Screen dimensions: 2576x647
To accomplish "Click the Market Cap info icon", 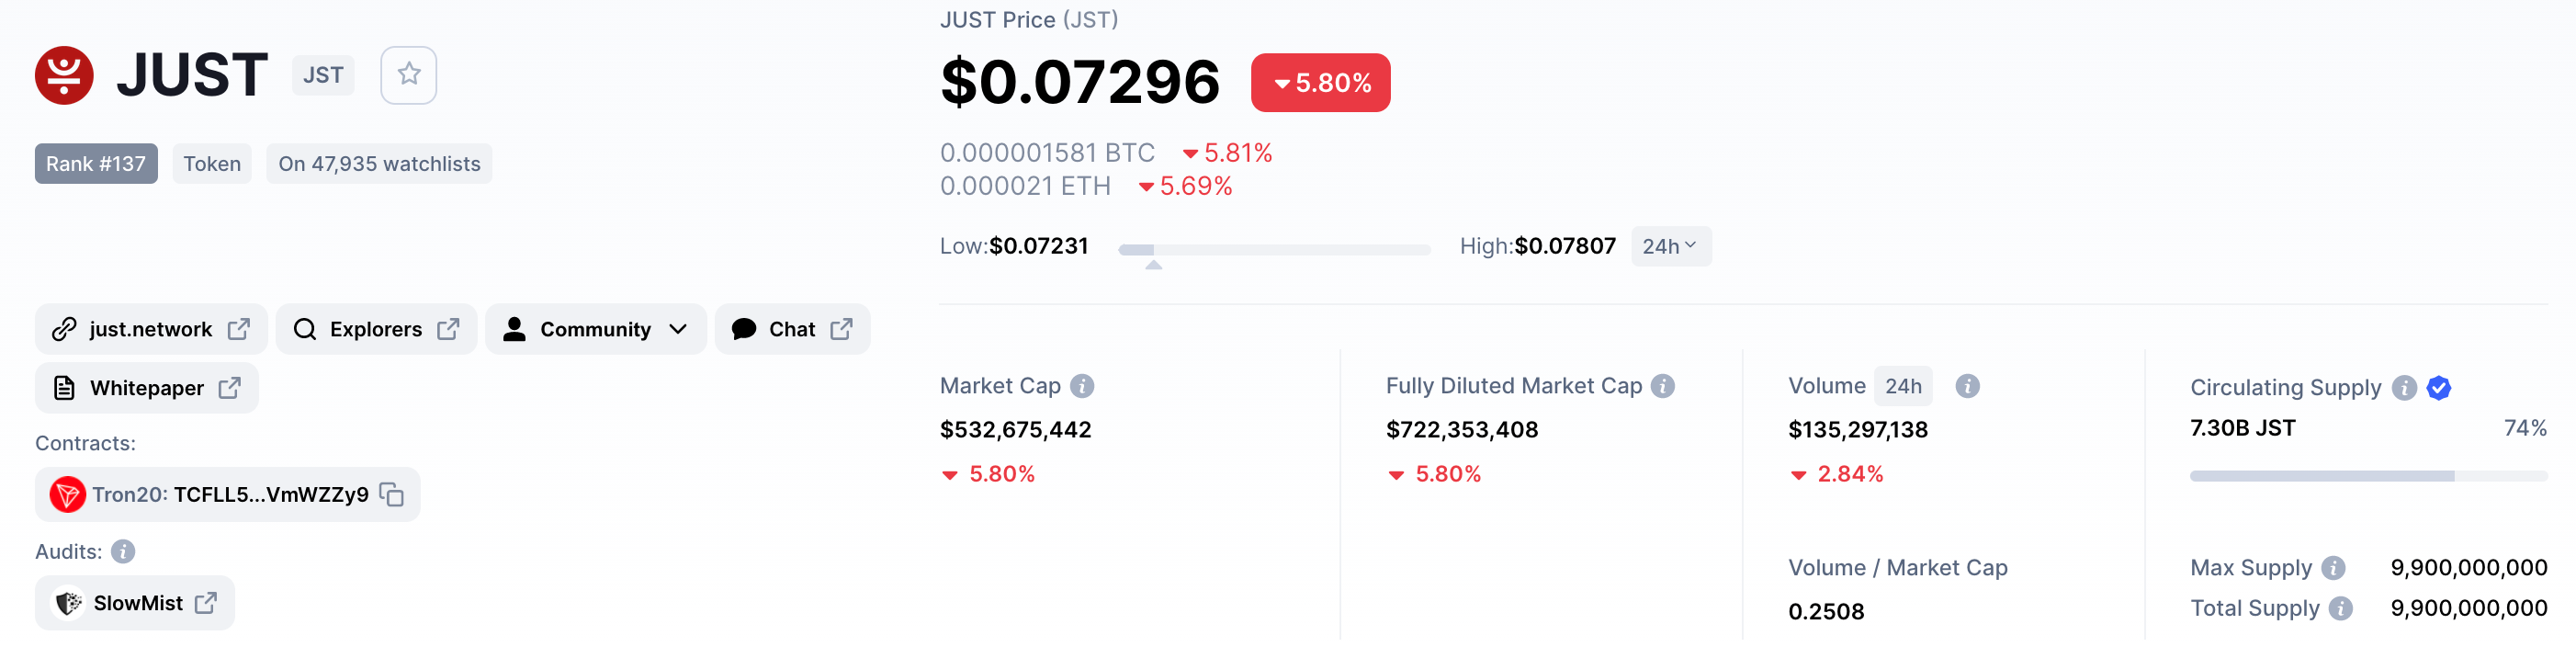I will point(1082,386).
